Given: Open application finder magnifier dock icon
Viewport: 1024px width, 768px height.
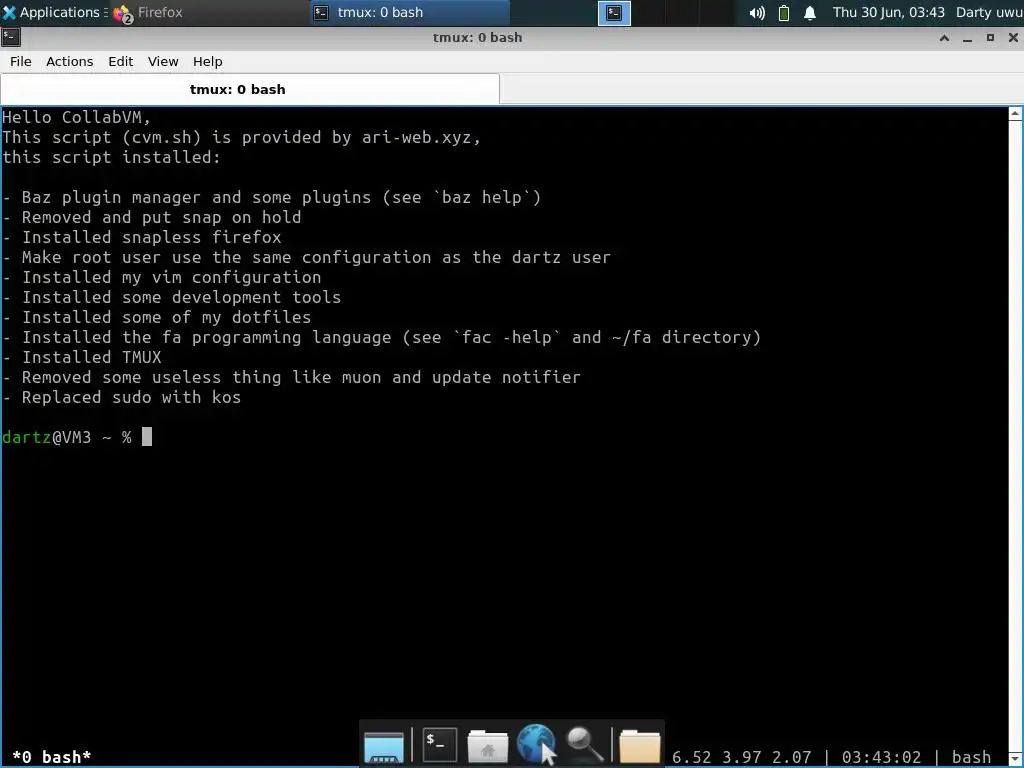Looking at the screenshot, I should click(584, 744).
